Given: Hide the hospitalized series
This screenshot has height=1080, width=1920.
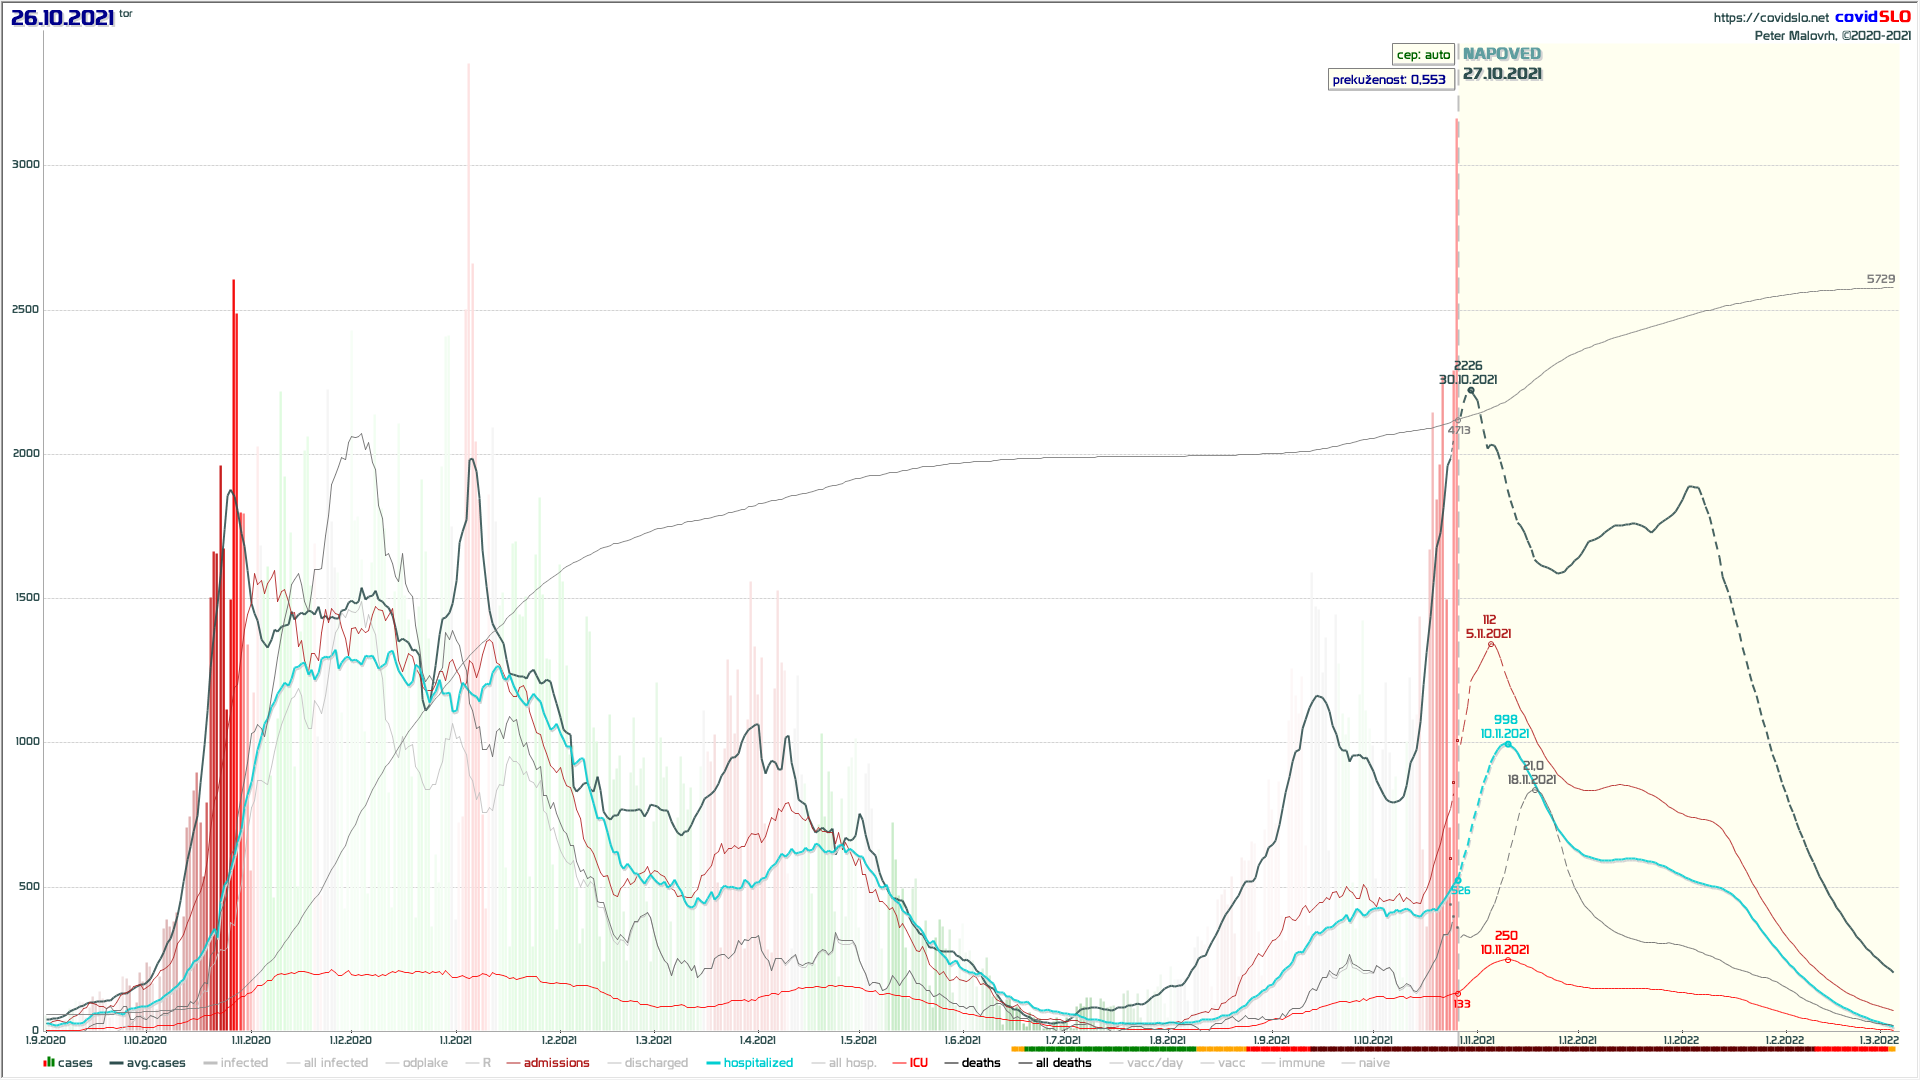Looking at the screenshot, I should click(757, 1063).
